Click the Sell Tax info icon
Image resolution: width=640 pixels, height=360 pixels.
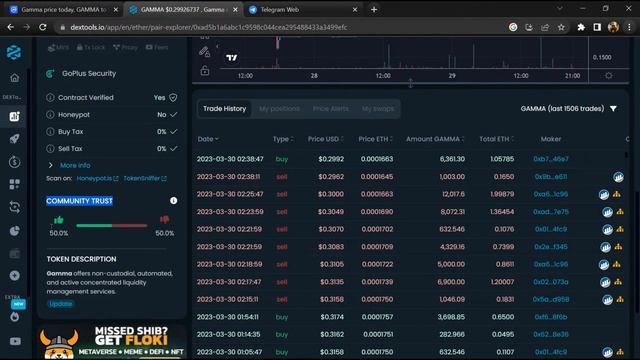click(50, 149)
